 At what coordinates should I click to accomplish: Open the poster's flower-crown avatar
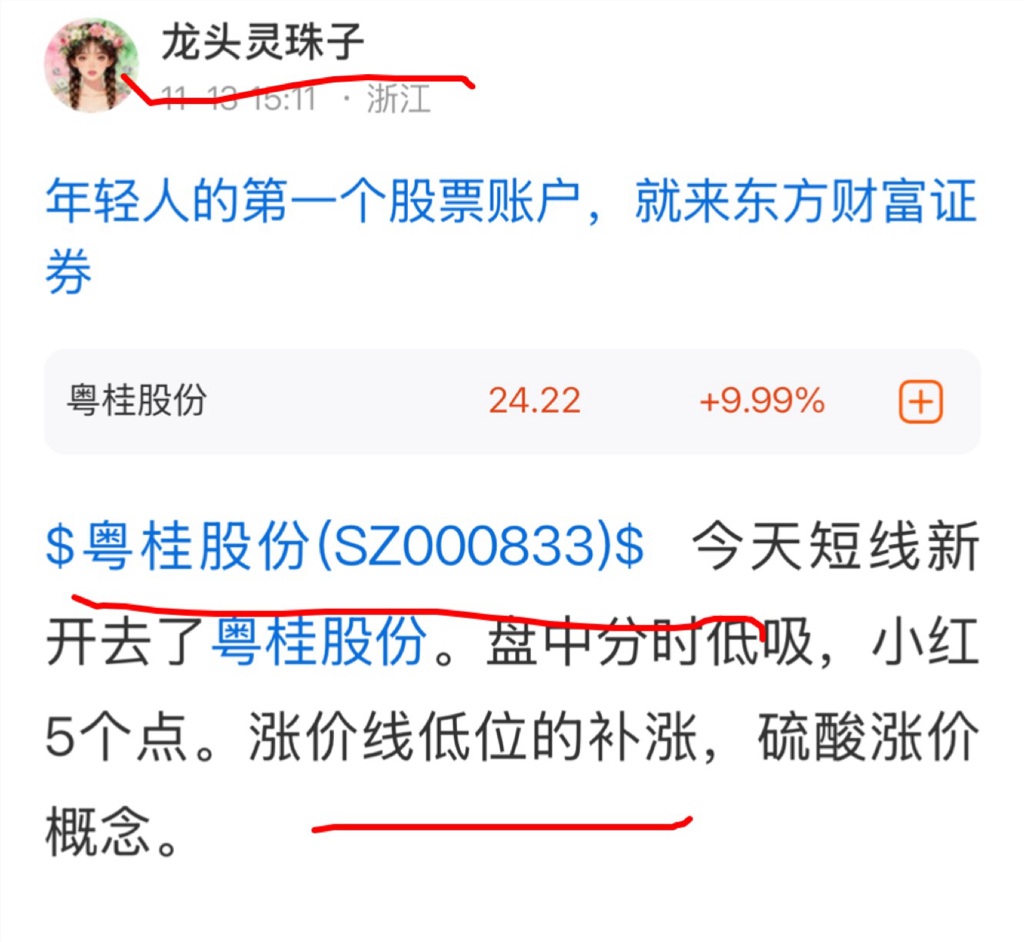point(91,65)
